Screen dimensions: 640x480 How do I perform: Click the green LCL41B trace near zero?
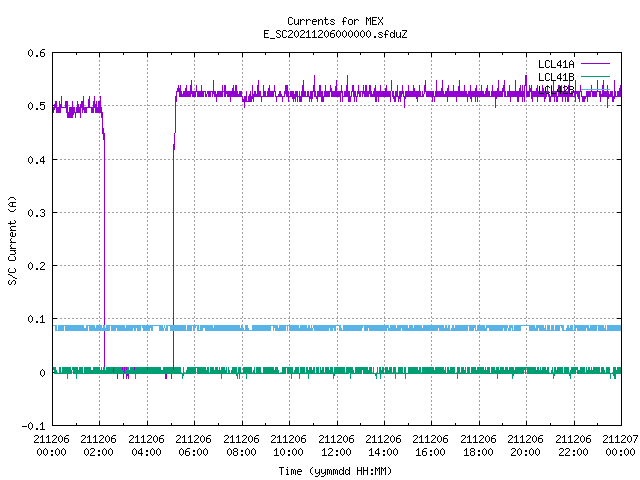point(338,371)
